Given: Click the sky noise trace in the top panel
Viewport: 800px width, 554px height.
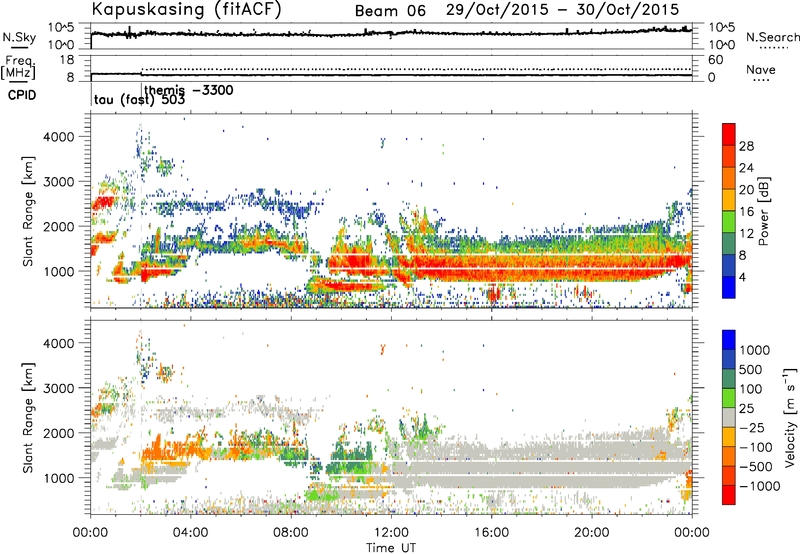Looking at the screenshot, I should pyautogui.click(x=391, y=34).
